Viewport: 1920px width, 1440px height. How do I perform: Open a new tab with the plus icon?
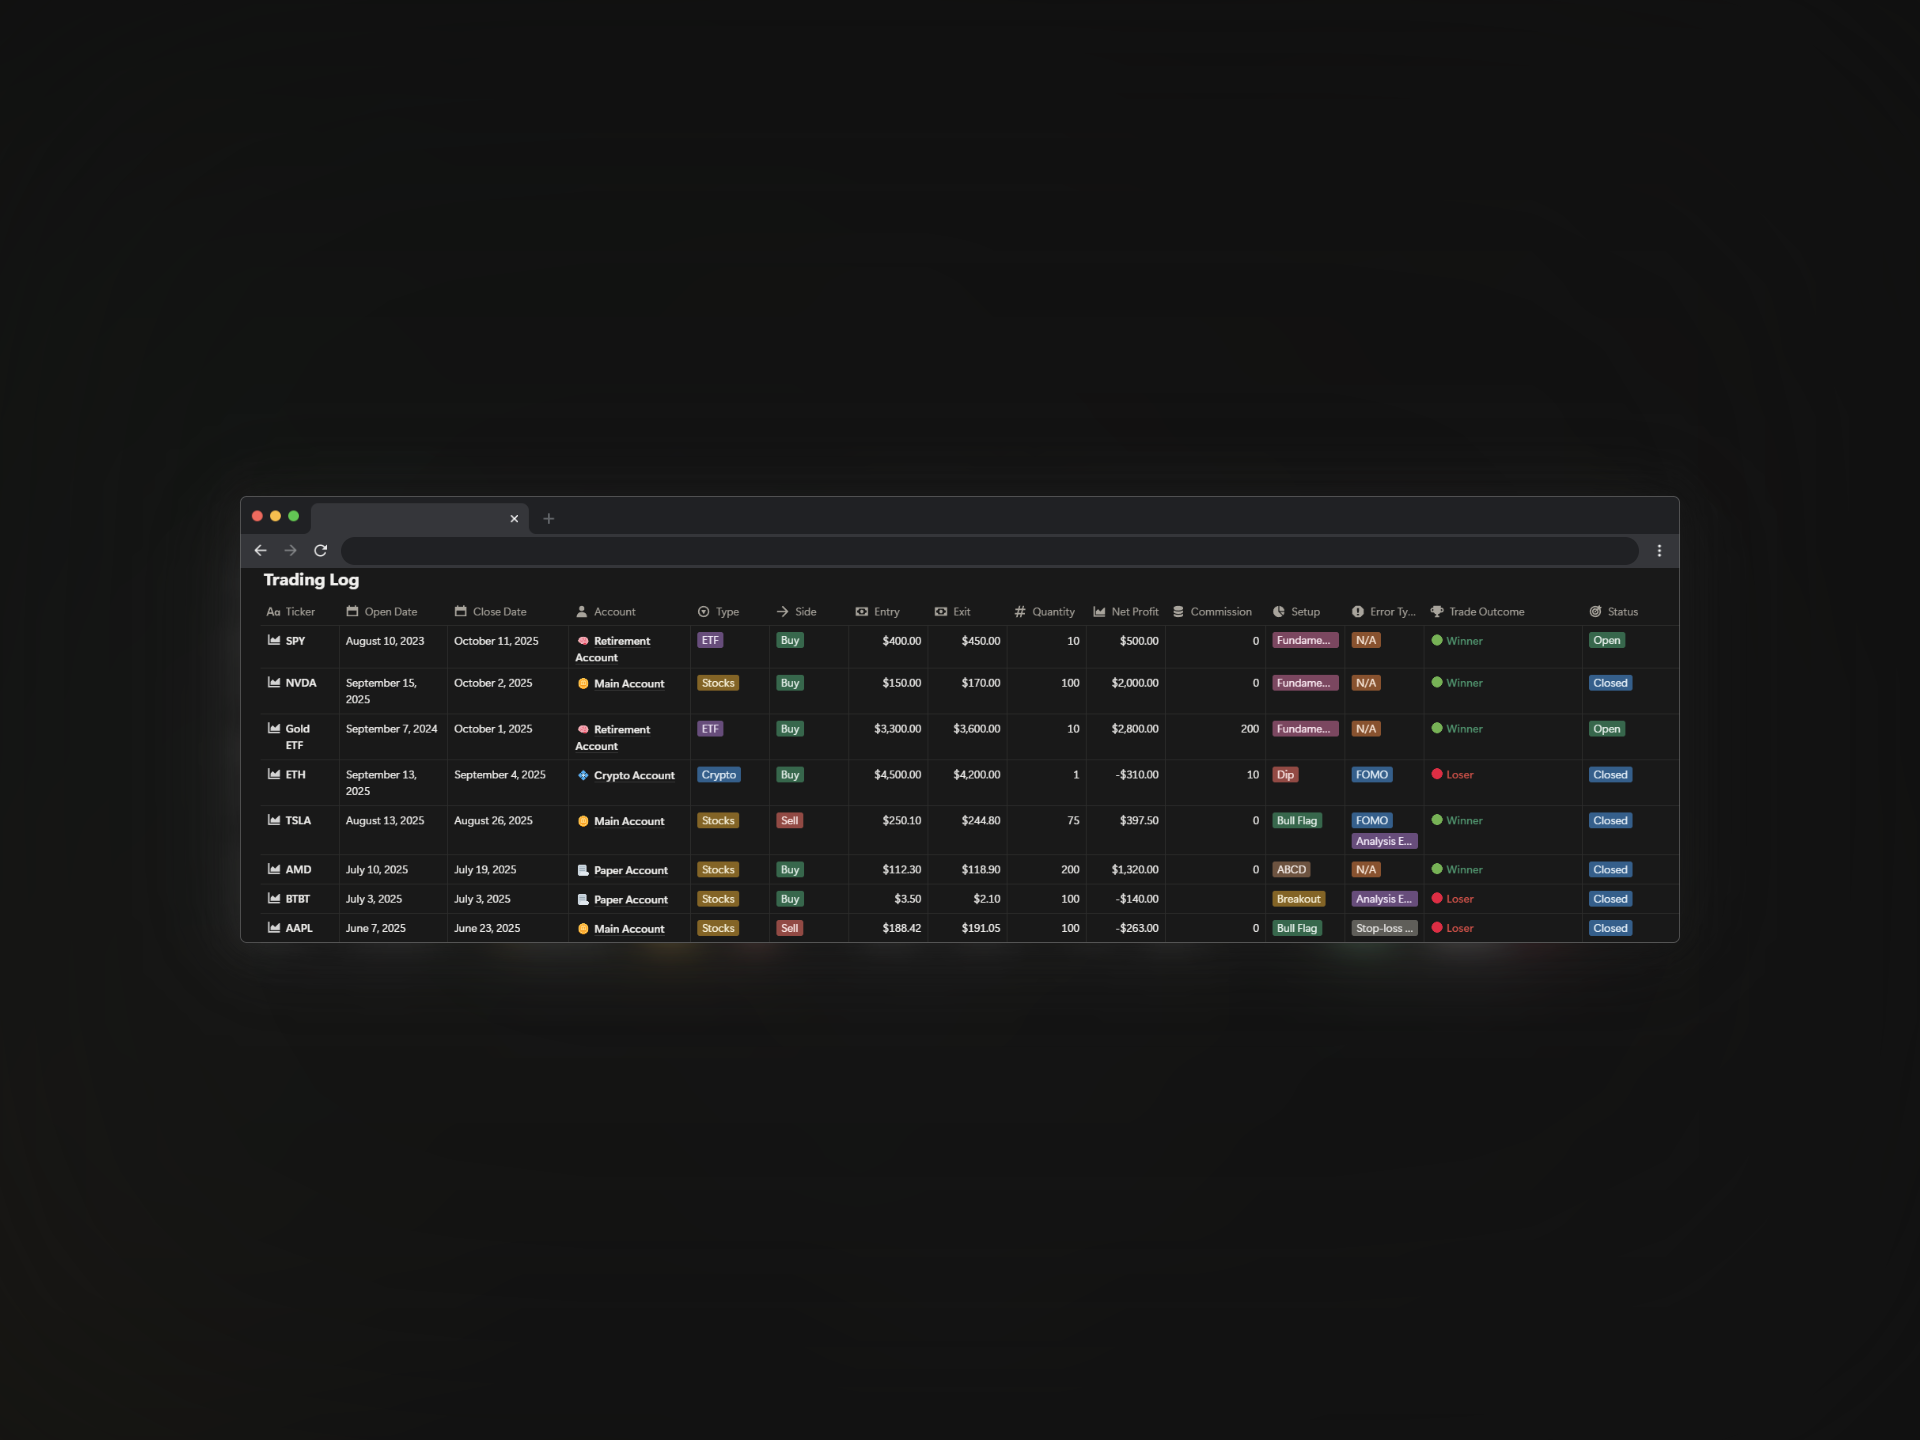point(548,518)
